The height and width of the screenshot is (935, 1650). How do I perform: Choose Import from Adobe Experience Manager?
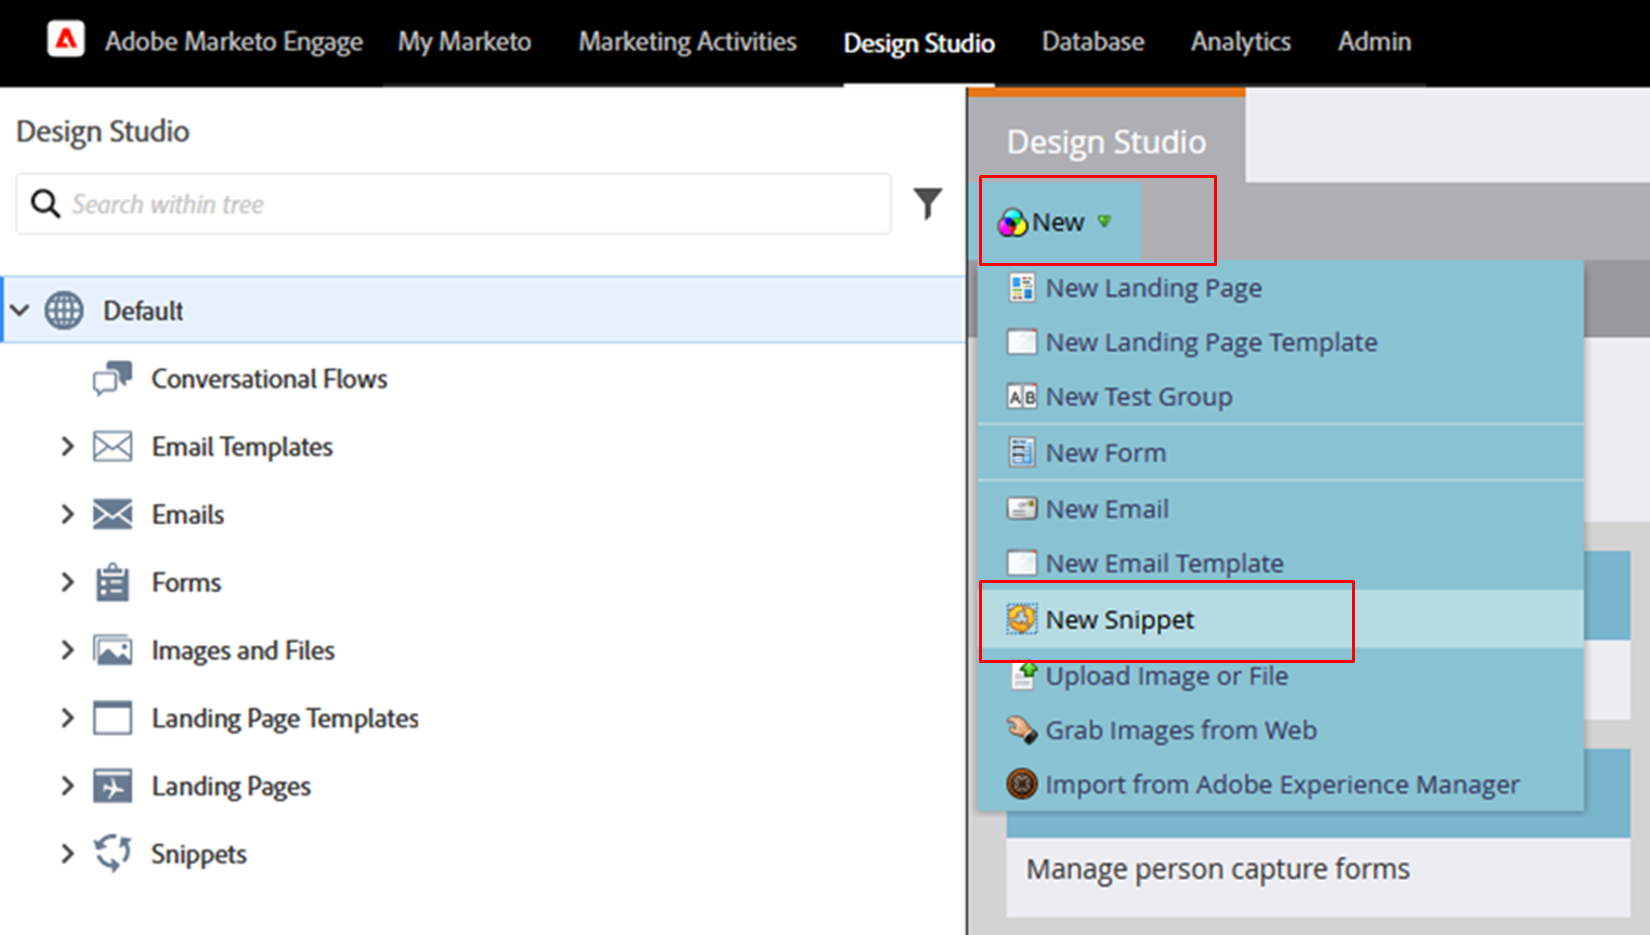point(1281,784)
